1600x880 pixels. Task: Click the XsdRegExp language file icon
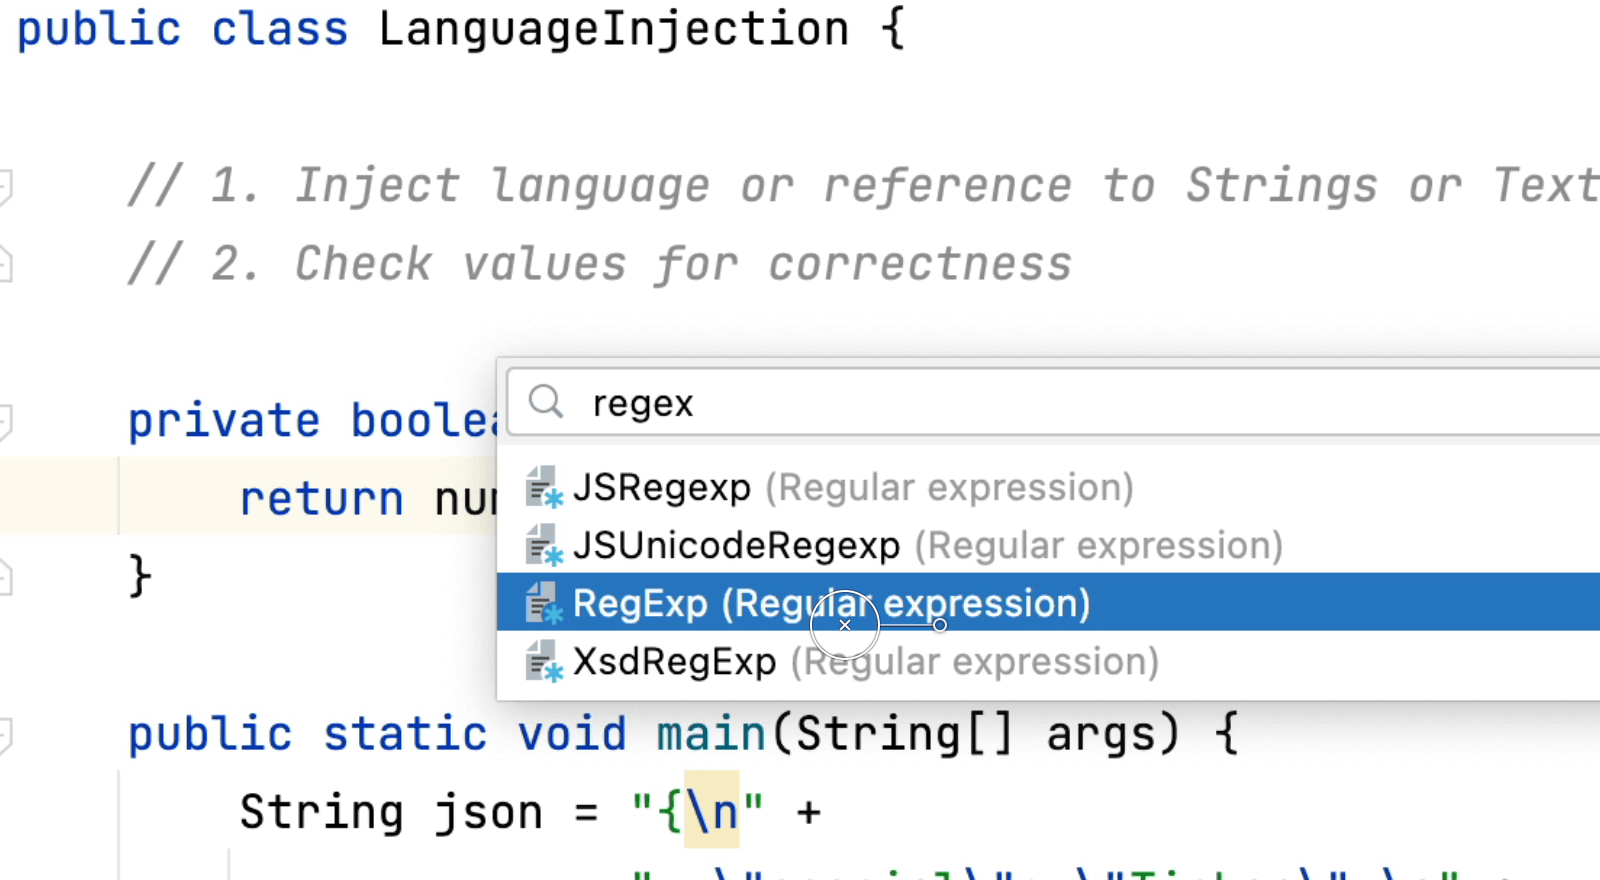pyautogui.click(x=544, y=662)
